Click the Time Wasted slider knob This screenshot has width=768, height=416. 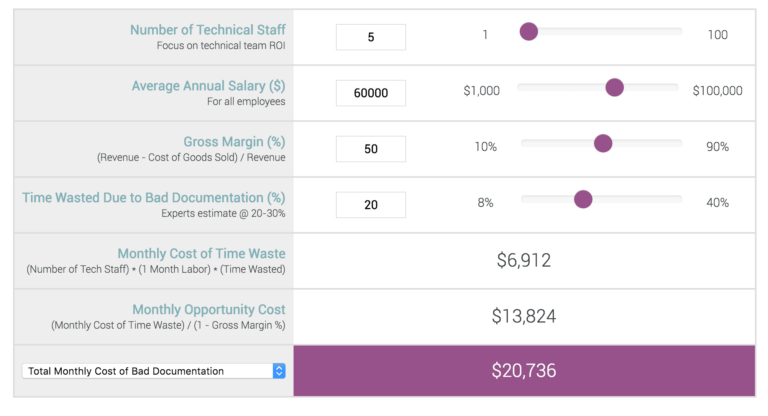[x=583, y=199]
